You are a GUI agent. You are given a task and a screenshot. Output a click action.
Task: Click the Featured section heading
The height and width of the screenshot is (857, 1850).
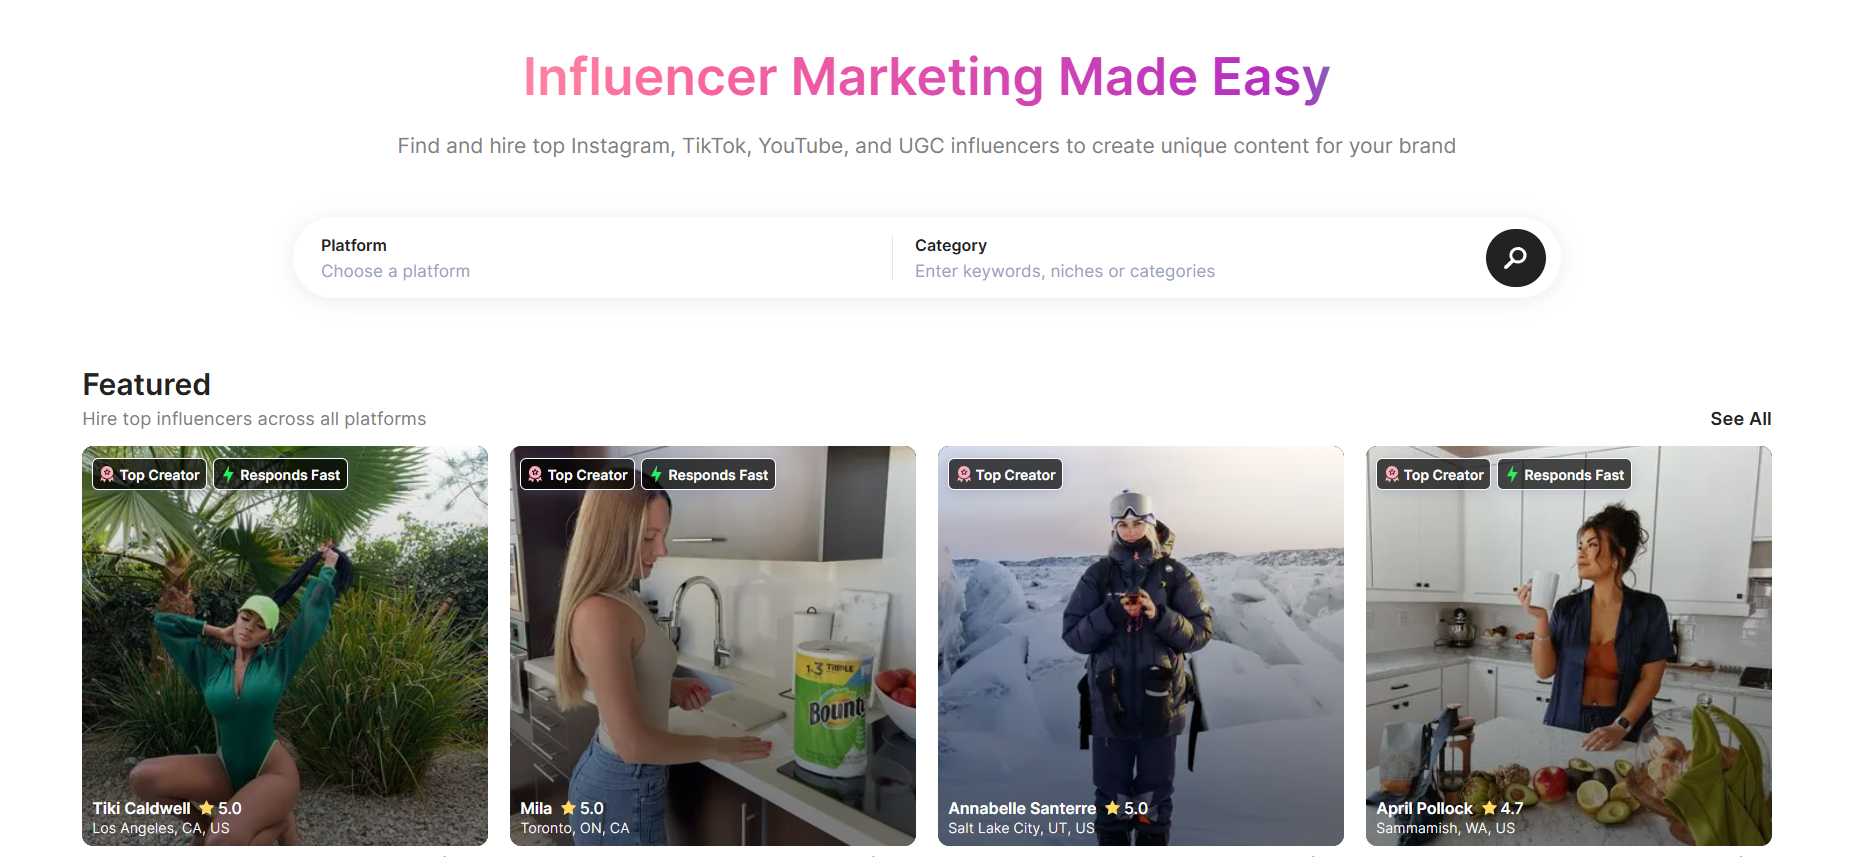click(147, 384)
